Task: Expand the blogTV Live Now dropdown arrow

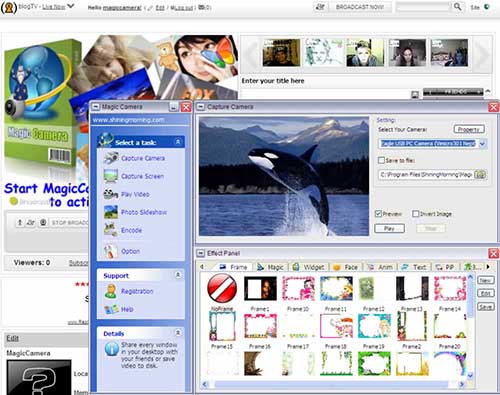Action: click(x=71, y=6)
